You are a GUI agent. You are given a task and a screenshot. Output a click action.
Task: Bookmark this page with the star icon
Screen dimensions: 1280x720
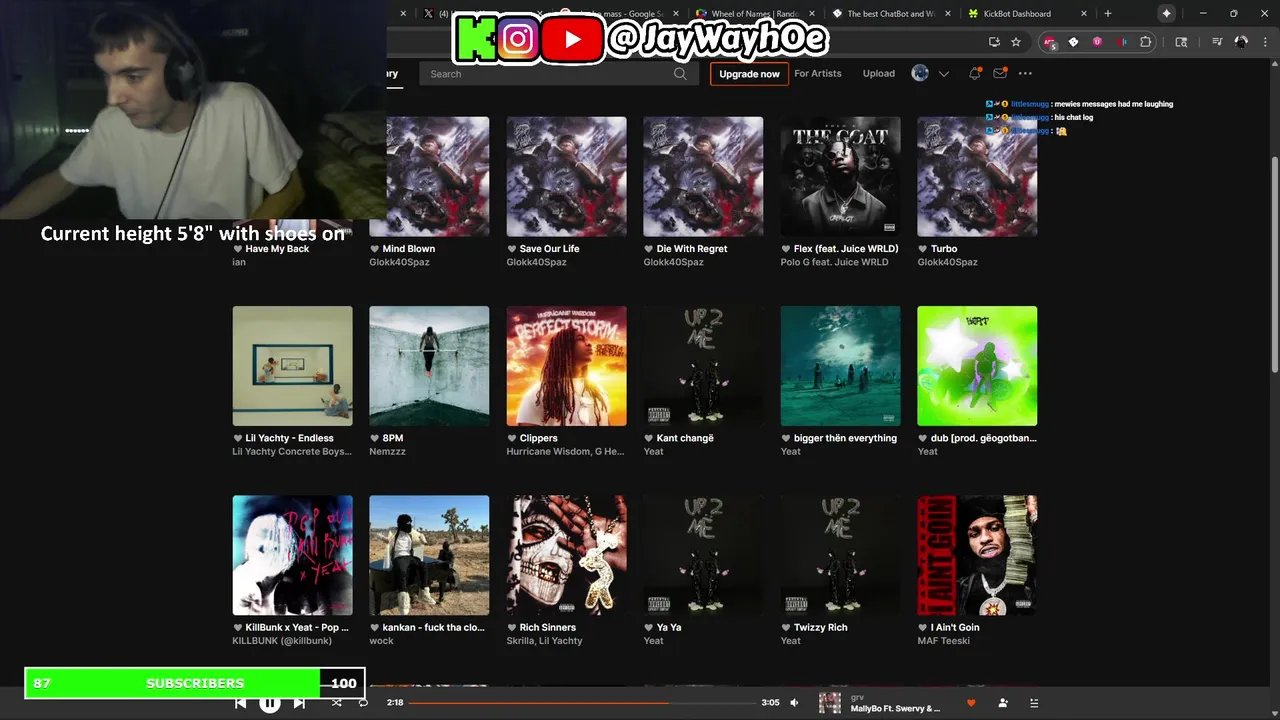[1016, 42]
